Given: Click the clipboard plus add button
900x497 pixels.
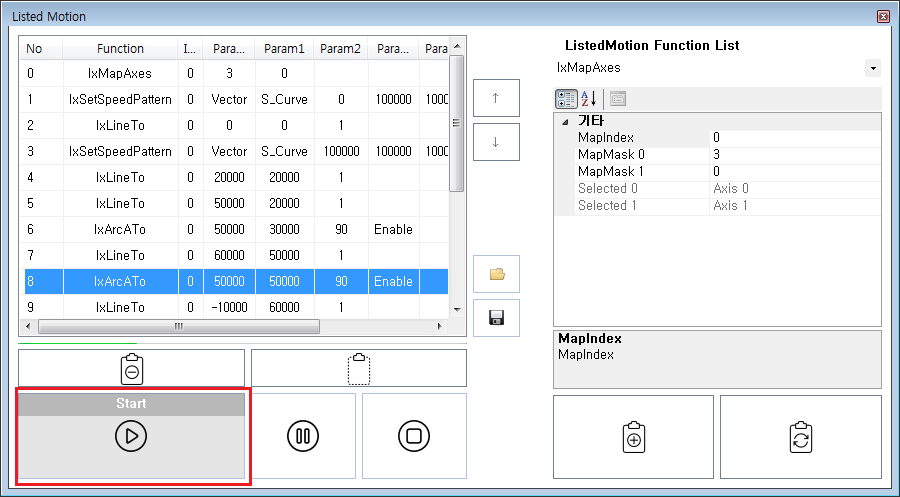Looking at the screenshot, I should click(x=633, y=438).
